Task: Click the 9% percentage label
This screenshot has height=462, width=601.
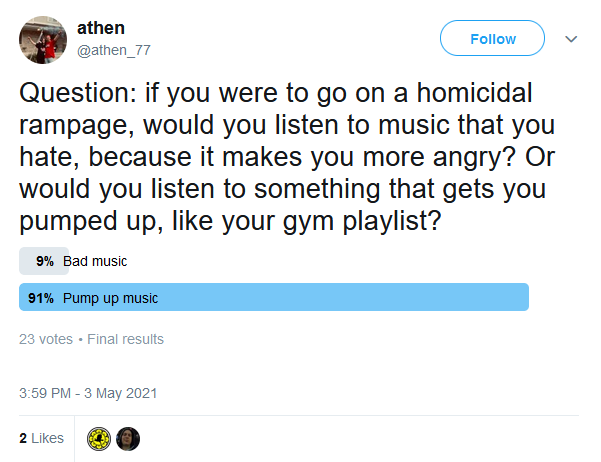Action: [x=45, y=261]
